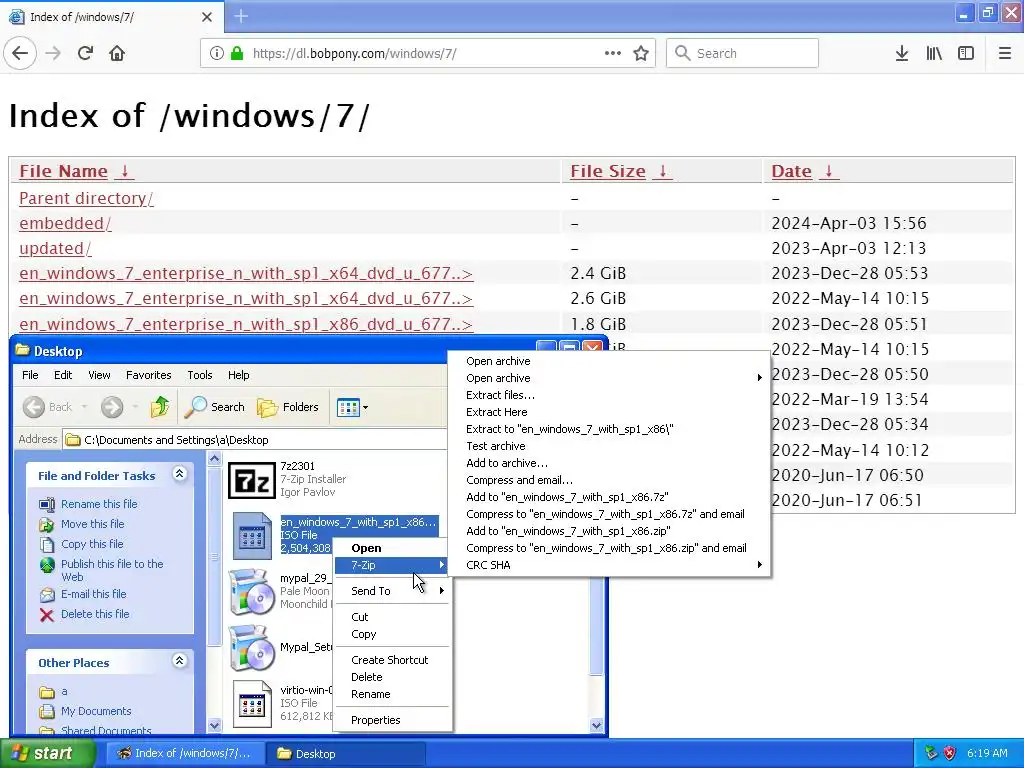
Task: Click Publish this file to the Web
Action: pos(112,570)
